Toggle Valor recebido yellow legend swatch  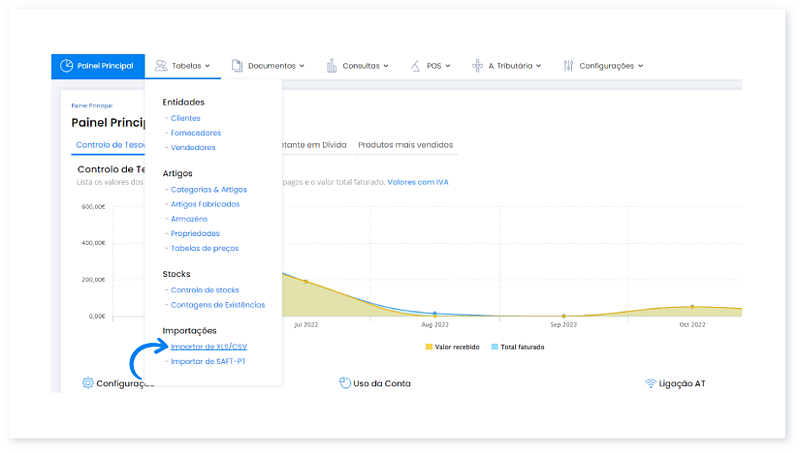pos(429,347)
